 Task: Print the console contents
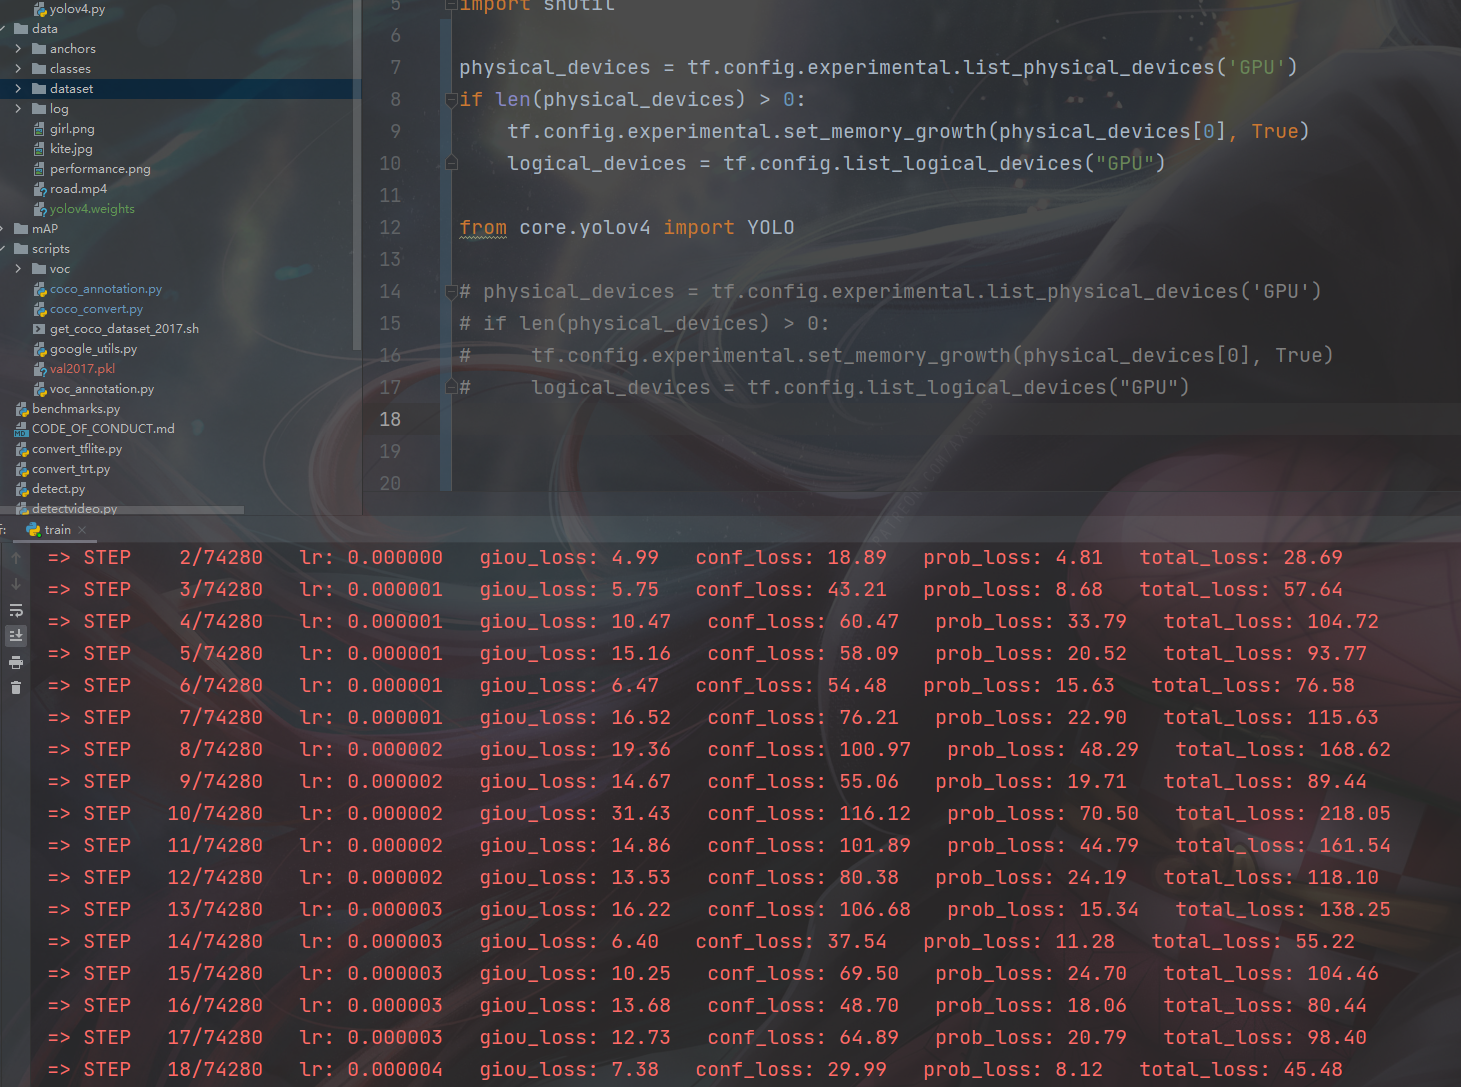click(15, 661)
